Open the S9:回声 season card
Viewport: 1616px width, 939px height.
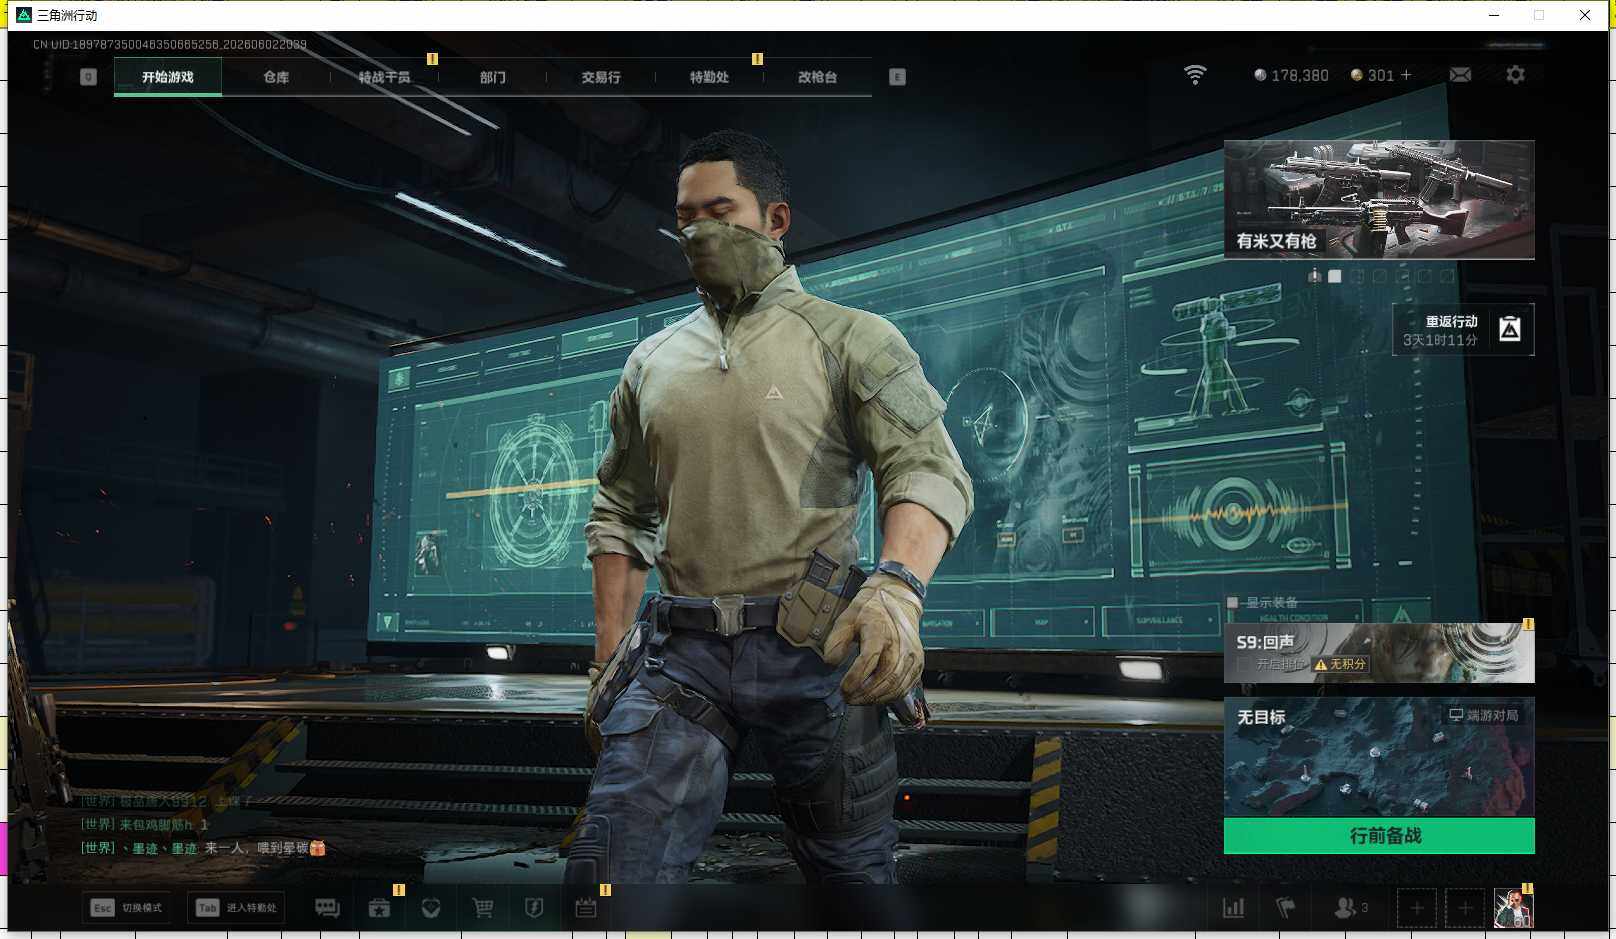(1379, 653)
